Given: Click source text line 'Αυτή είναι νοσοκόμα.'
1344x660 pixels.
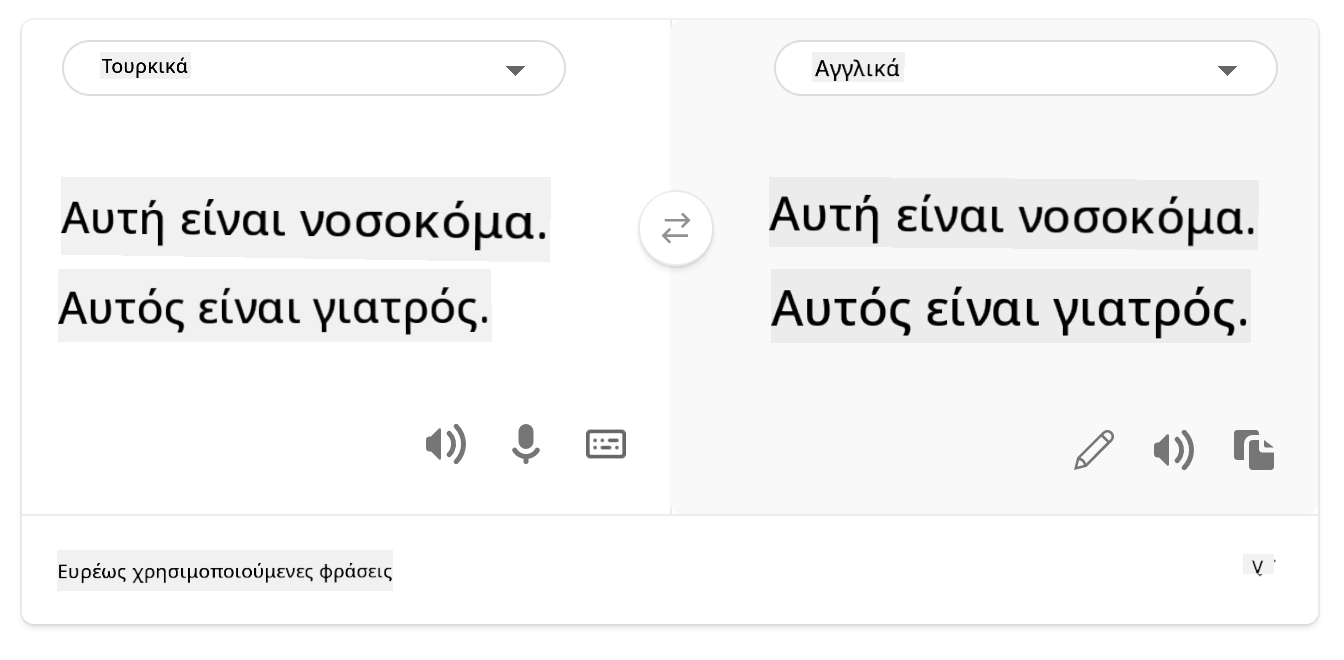Looking at the screenshot, I should point(305,219).
